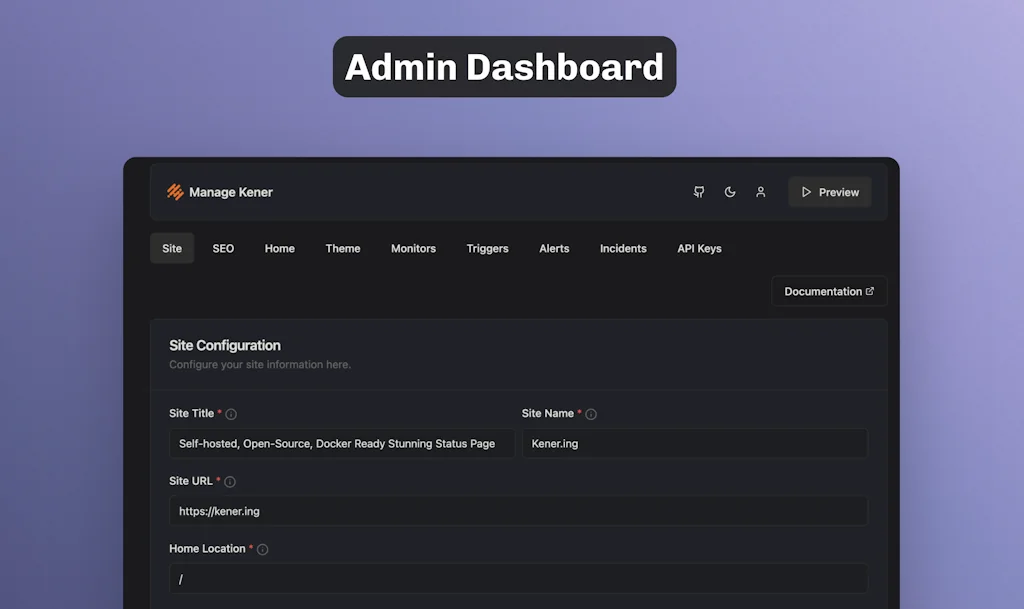This screenshot has height=609, width=1024.
Task: Open the user account icon
Action: [x=760, y=192]
